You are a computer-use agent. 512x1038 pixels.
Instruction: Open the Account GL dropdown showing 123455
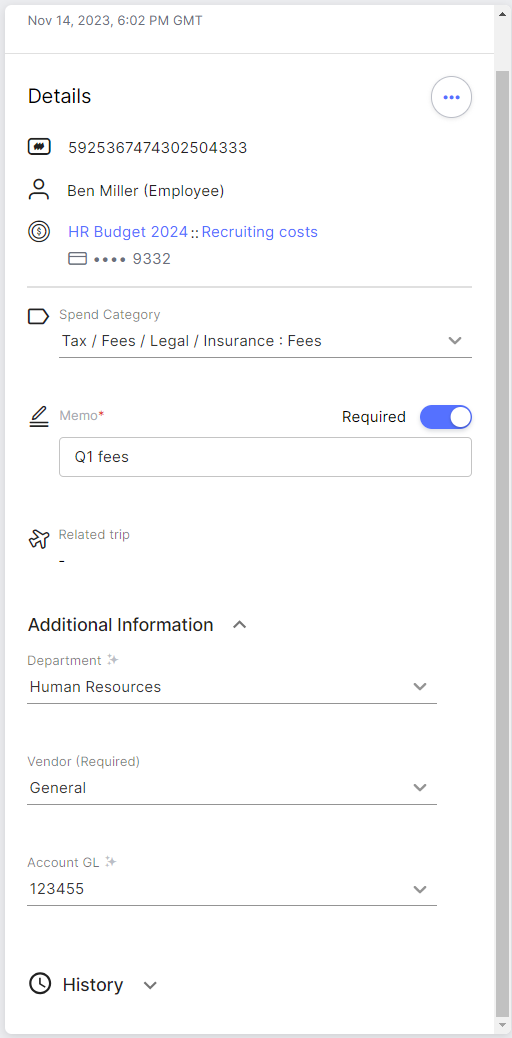pyautogui.click(x=232, y=888)
